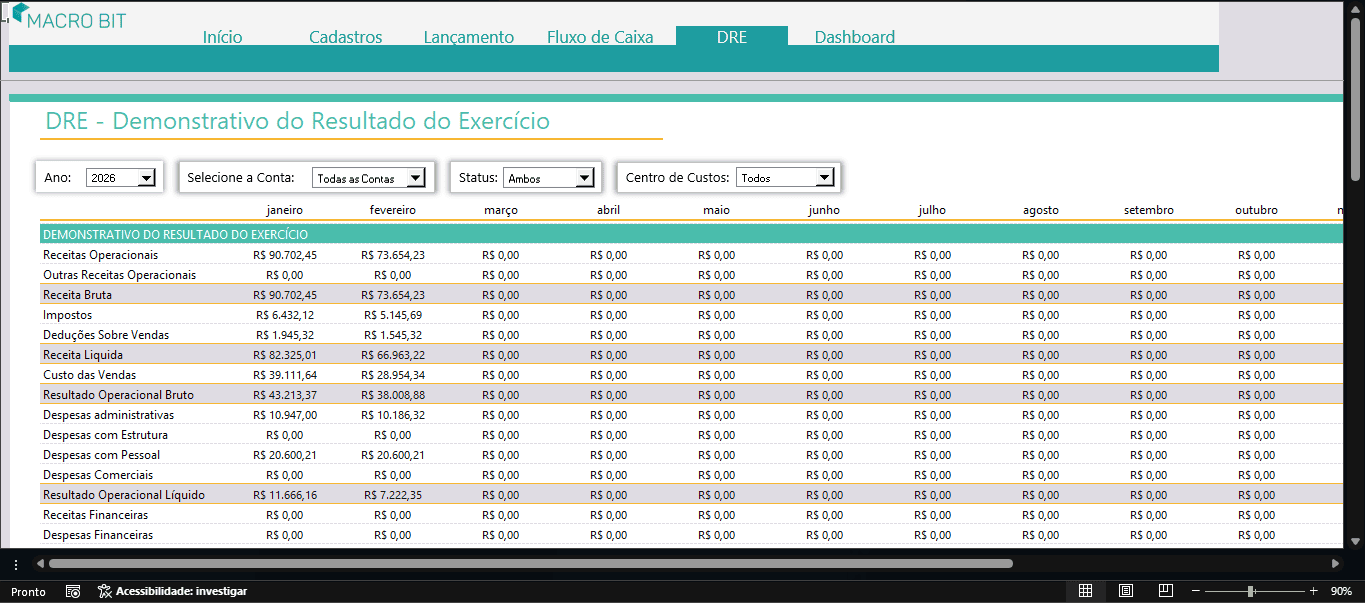
Task: Switch to Normal view icon
Action: [1085, 591]
